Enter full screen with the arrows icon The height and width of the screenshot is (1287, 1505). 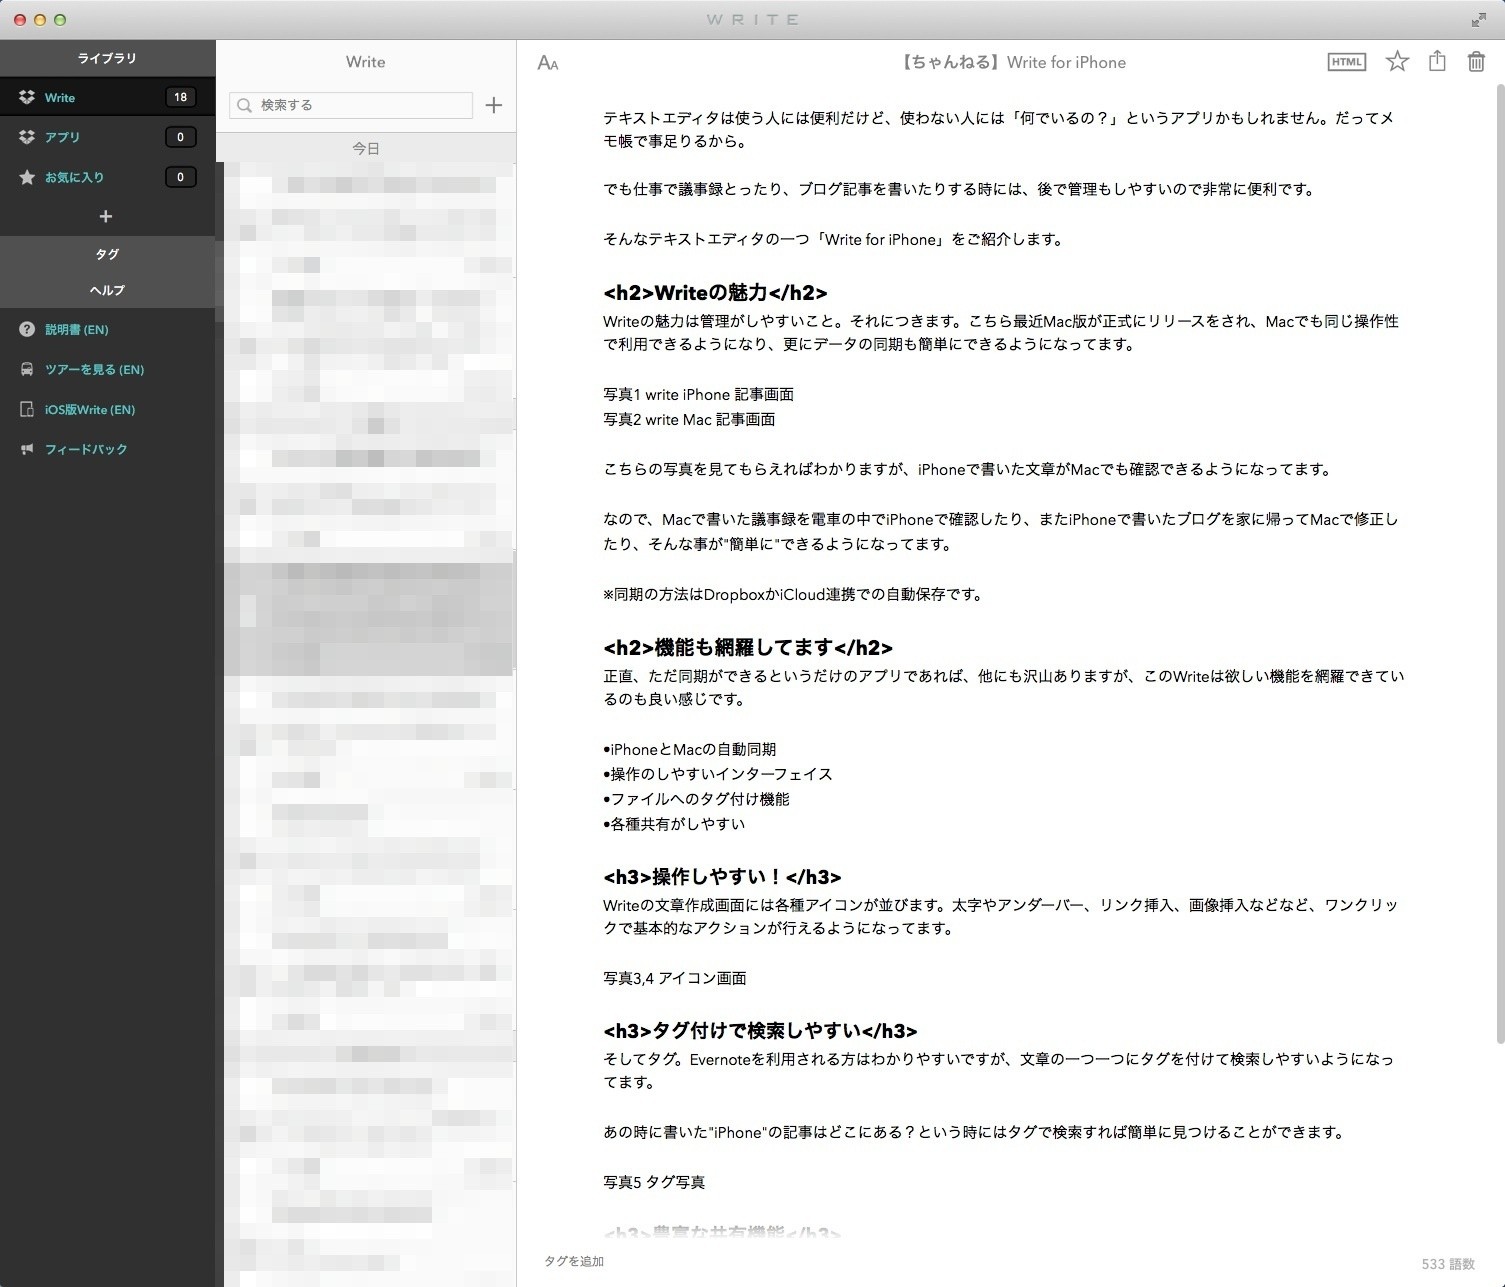pos(1478,20)
